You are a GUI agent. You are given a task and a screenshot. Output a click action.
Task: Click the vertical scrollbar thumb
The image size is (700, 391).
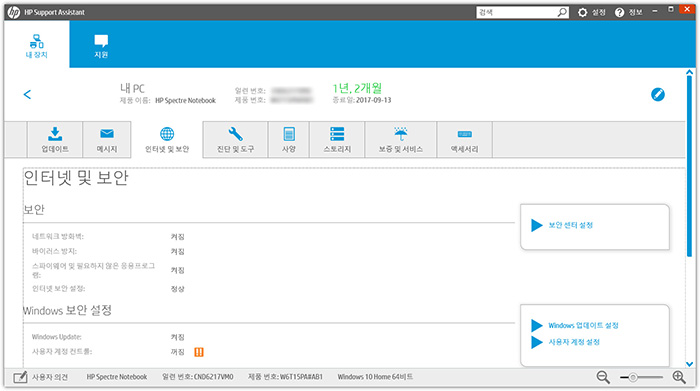(x=690, y=166)
